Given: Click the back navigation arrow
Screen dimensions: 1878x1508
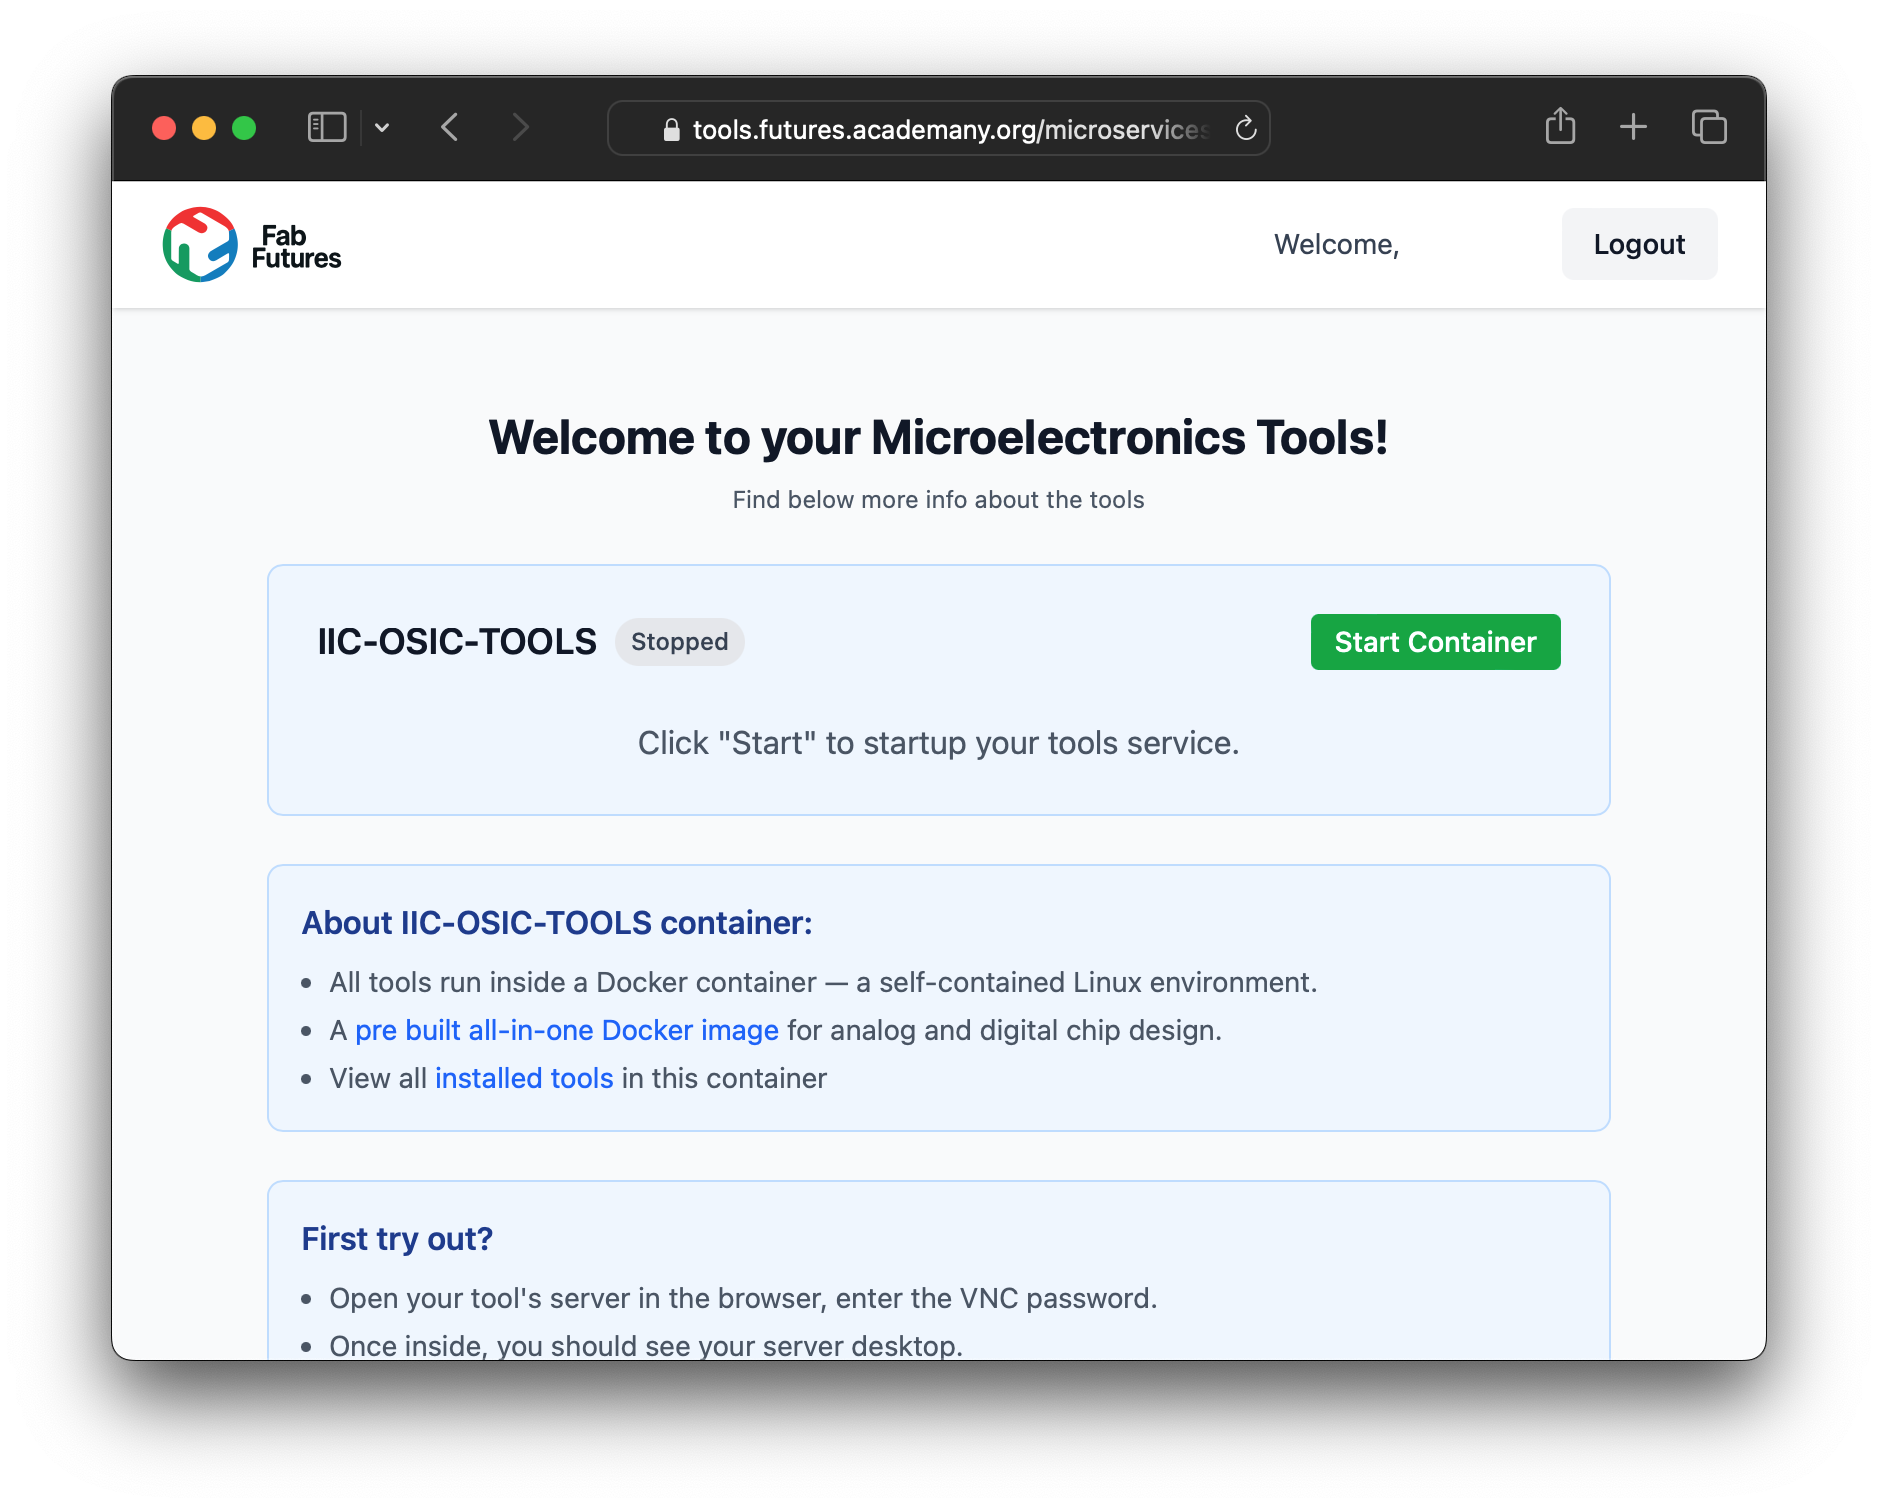Looking at the screenshot, I should [450, 127].
